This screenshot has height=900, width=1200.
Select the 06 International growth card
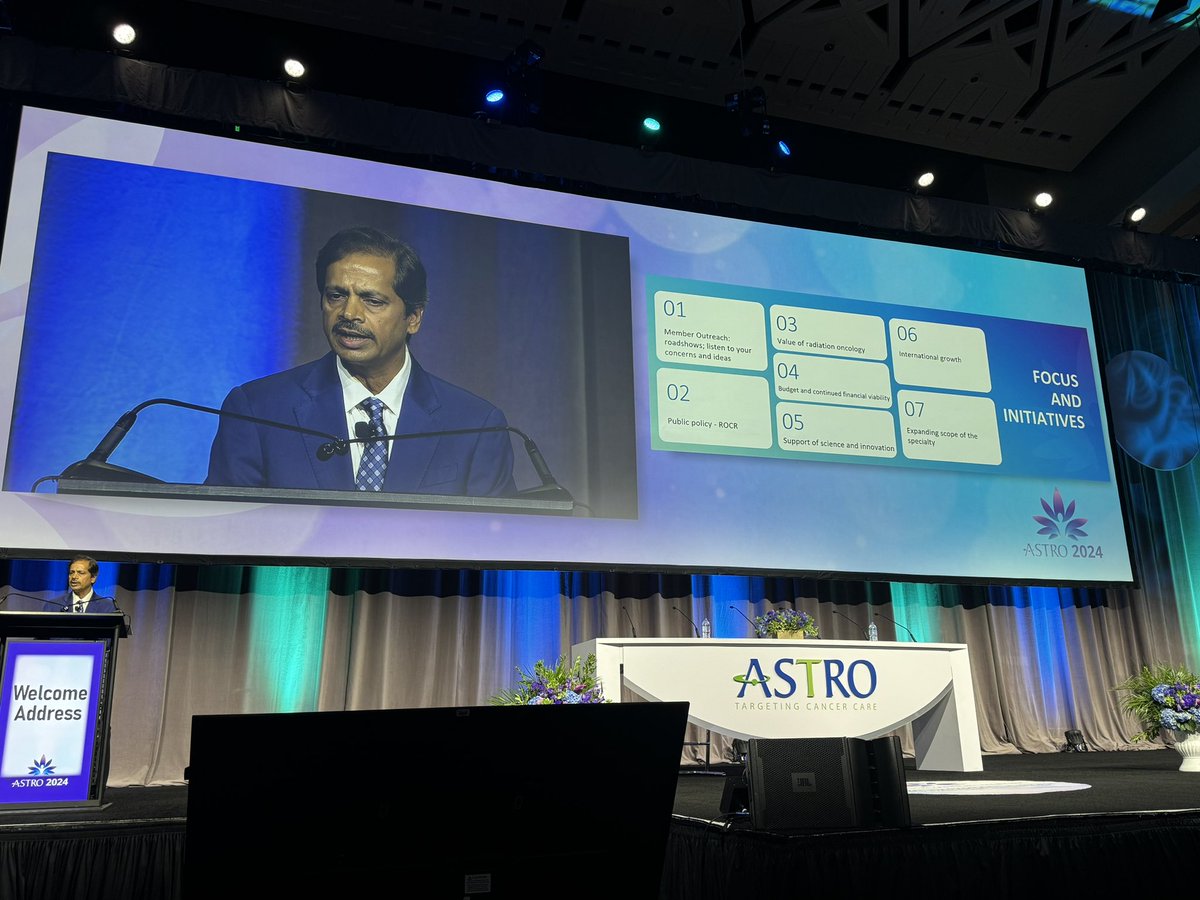point(940,355)
